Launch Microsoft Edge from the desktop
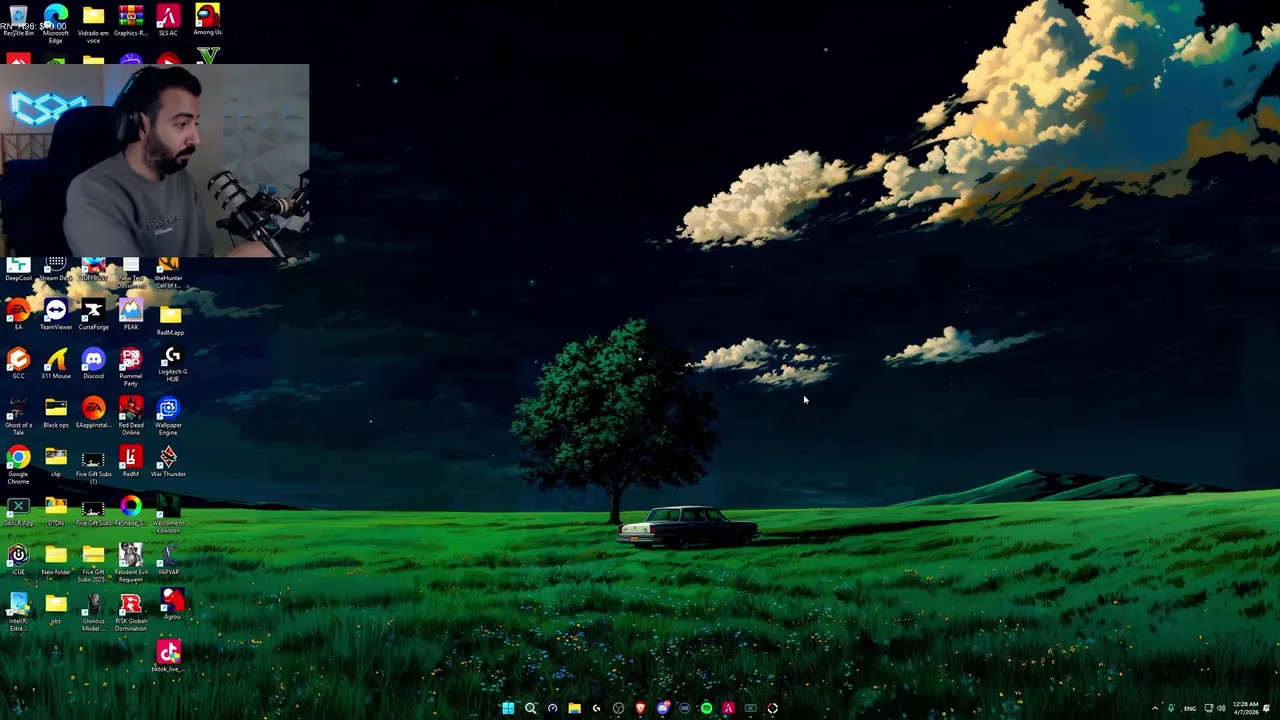 [56, 23]
